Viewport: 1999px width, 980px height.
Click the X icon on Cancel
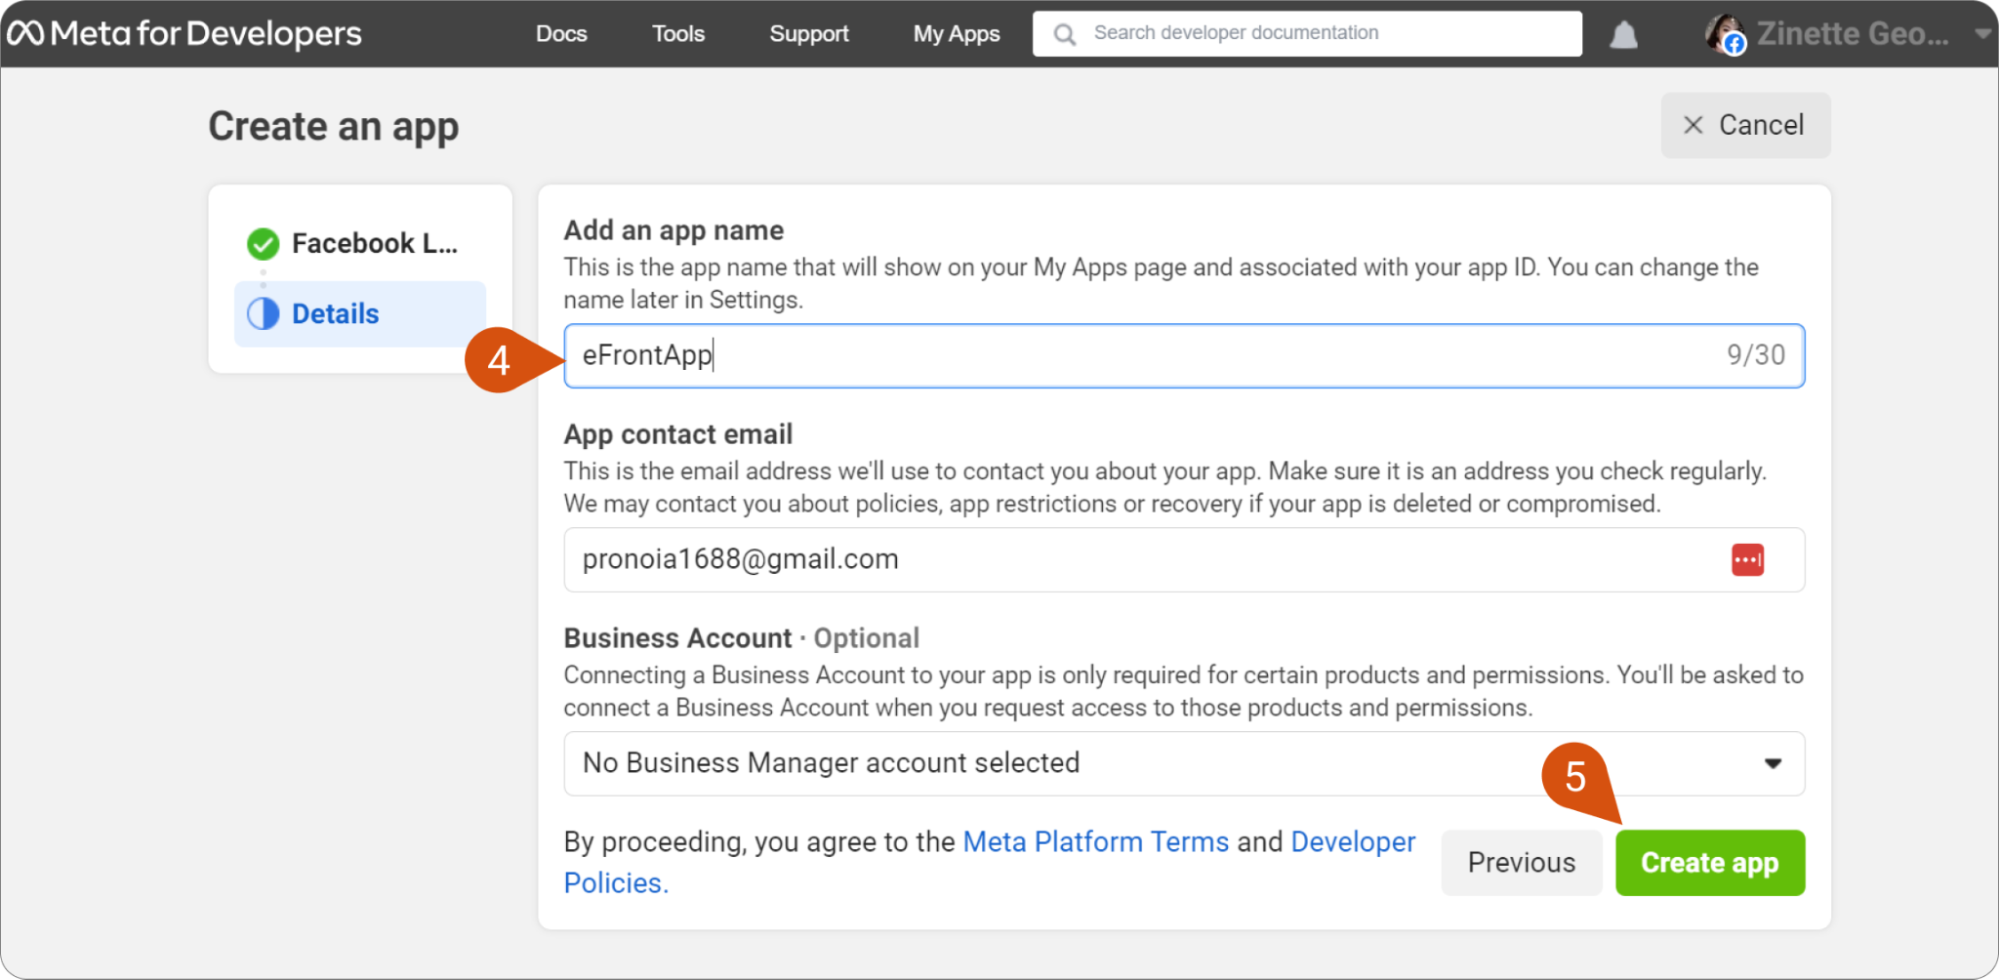pos(1693,125)
